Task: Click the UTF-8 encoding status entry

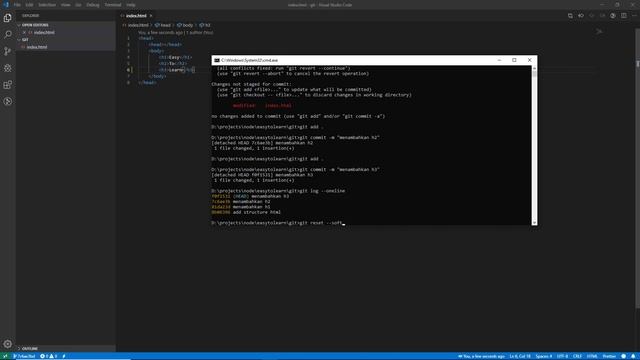Action: (x=562, y=356)
